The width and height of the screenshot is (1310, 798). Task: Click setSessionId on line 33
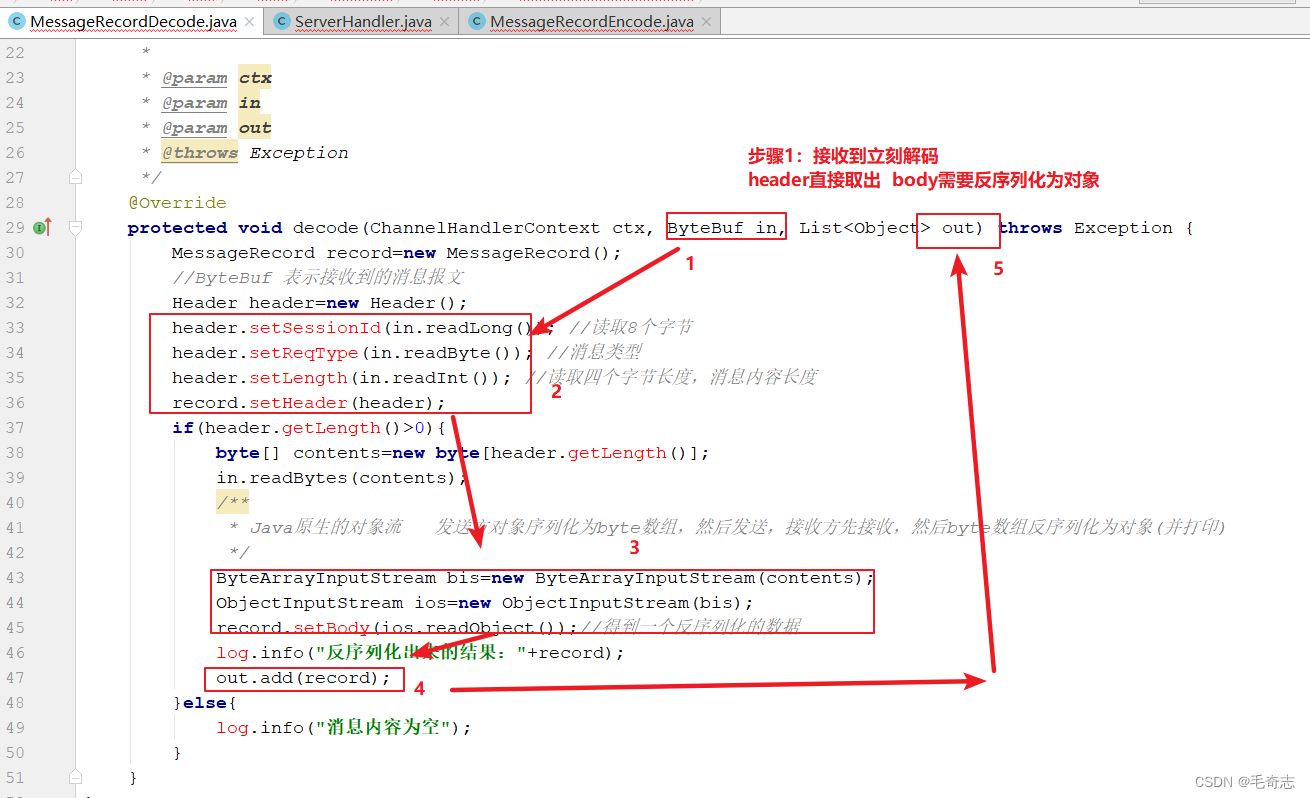tap(315, 328)
